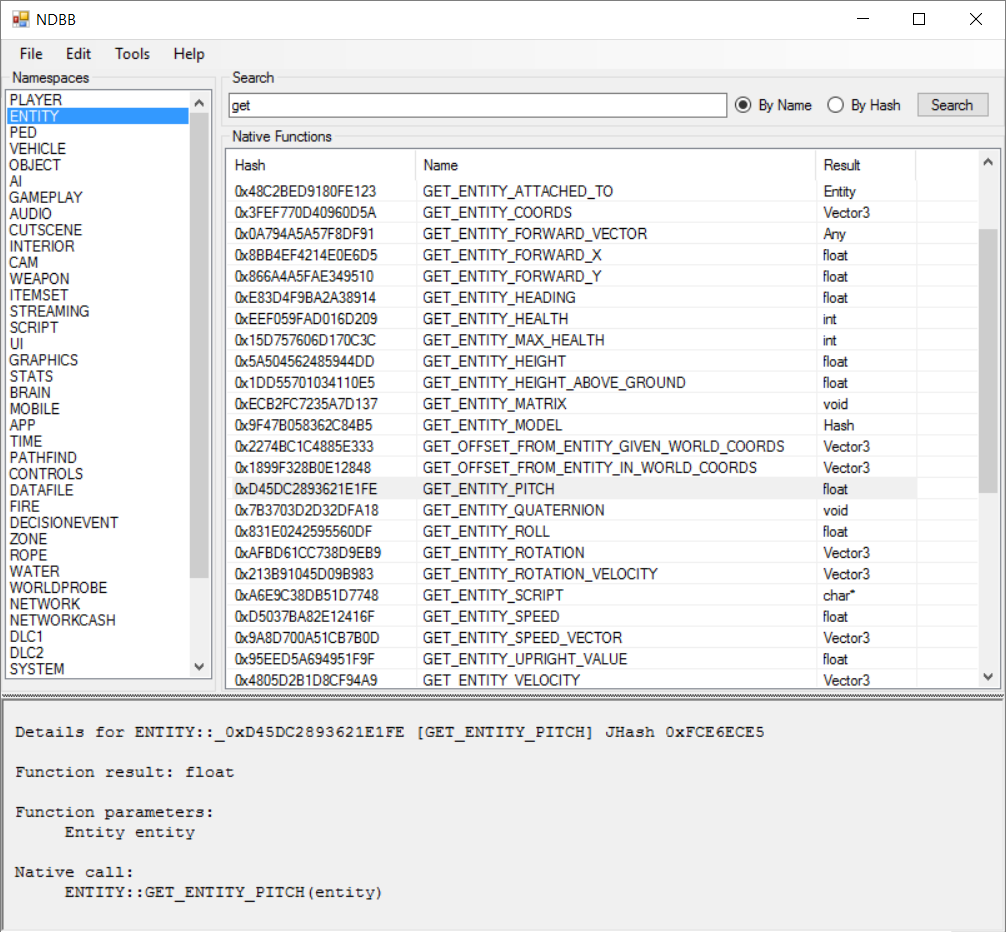Select the ENTITY namespace
This screenshot has height=932, width=1006.
point(98,116)
